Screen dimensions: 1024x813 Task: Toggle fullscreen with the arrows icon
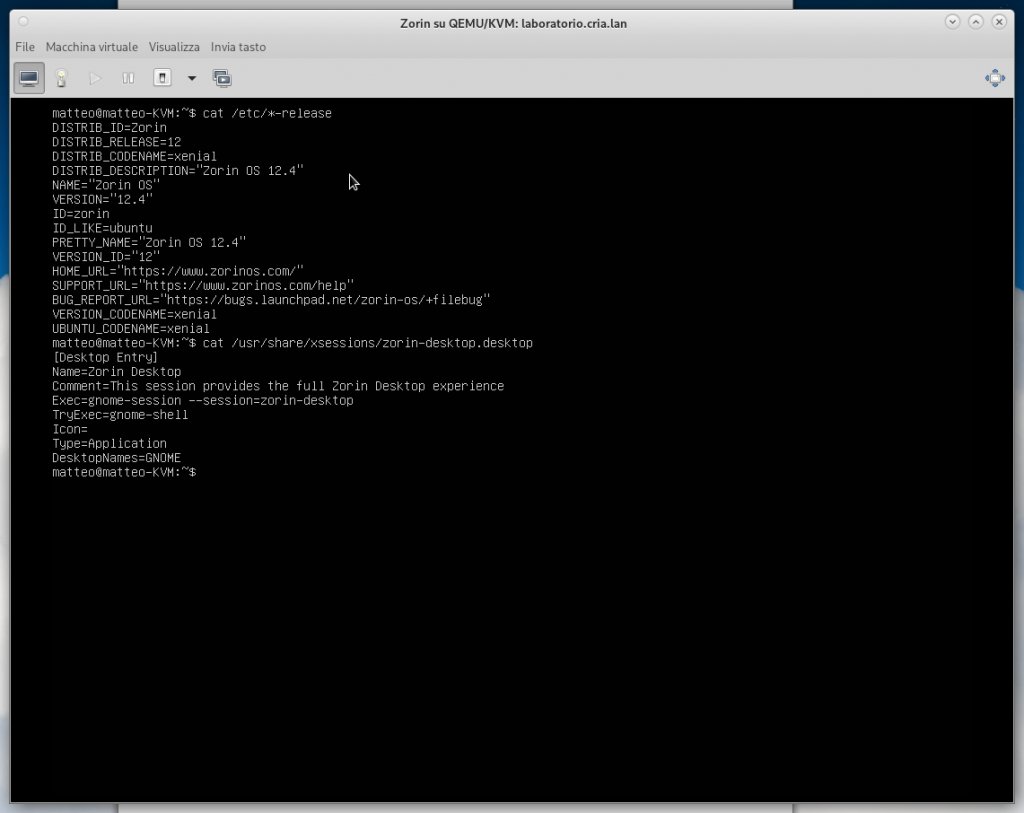click(x=995, y=78)
